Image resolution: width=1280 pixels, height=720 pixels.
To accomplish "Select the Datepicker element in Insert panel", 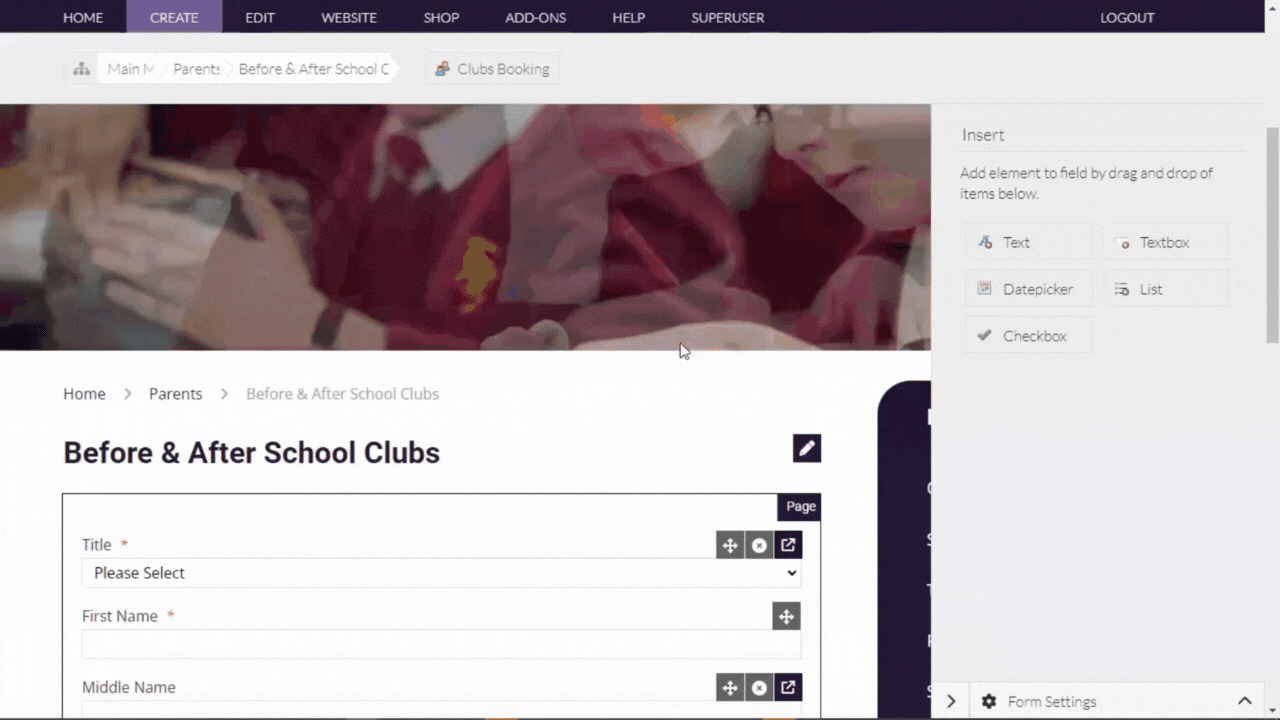I will 1028,289.
